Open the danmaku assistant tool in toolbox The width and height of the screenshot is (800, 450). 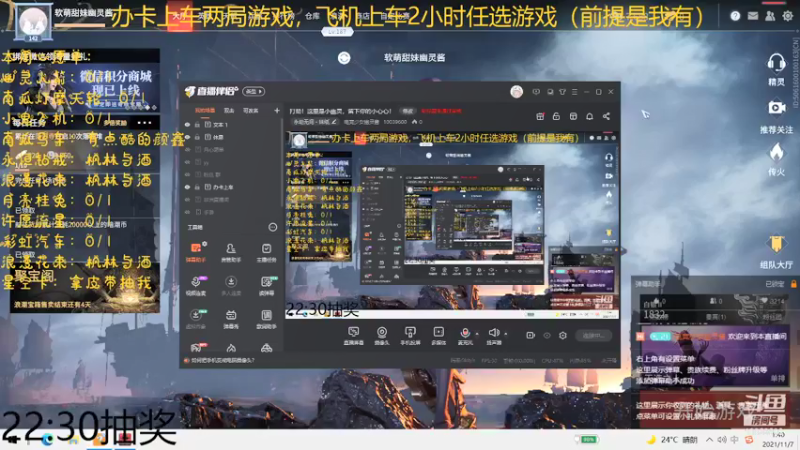click(x=195, y=252)
